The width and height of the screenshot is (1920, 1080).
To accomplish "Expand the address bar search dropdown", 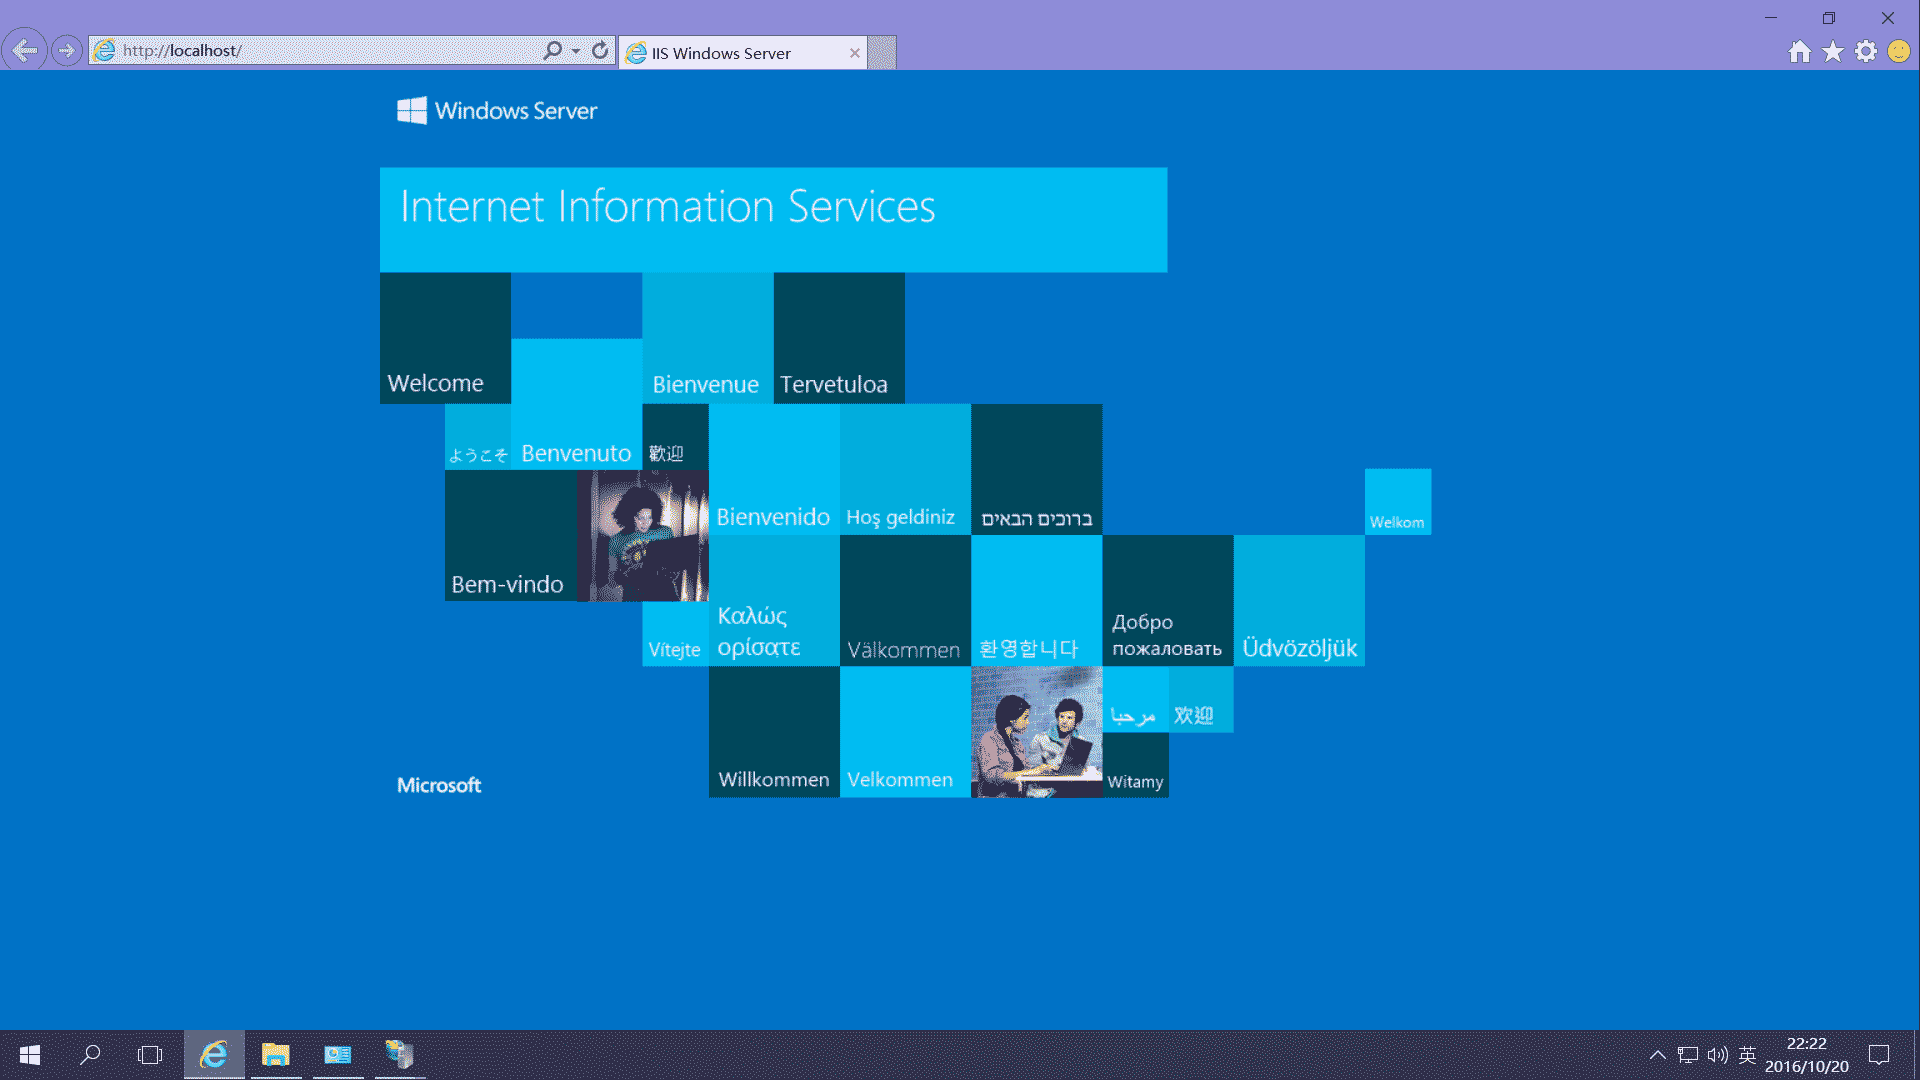I will click(x=575, y=50).
